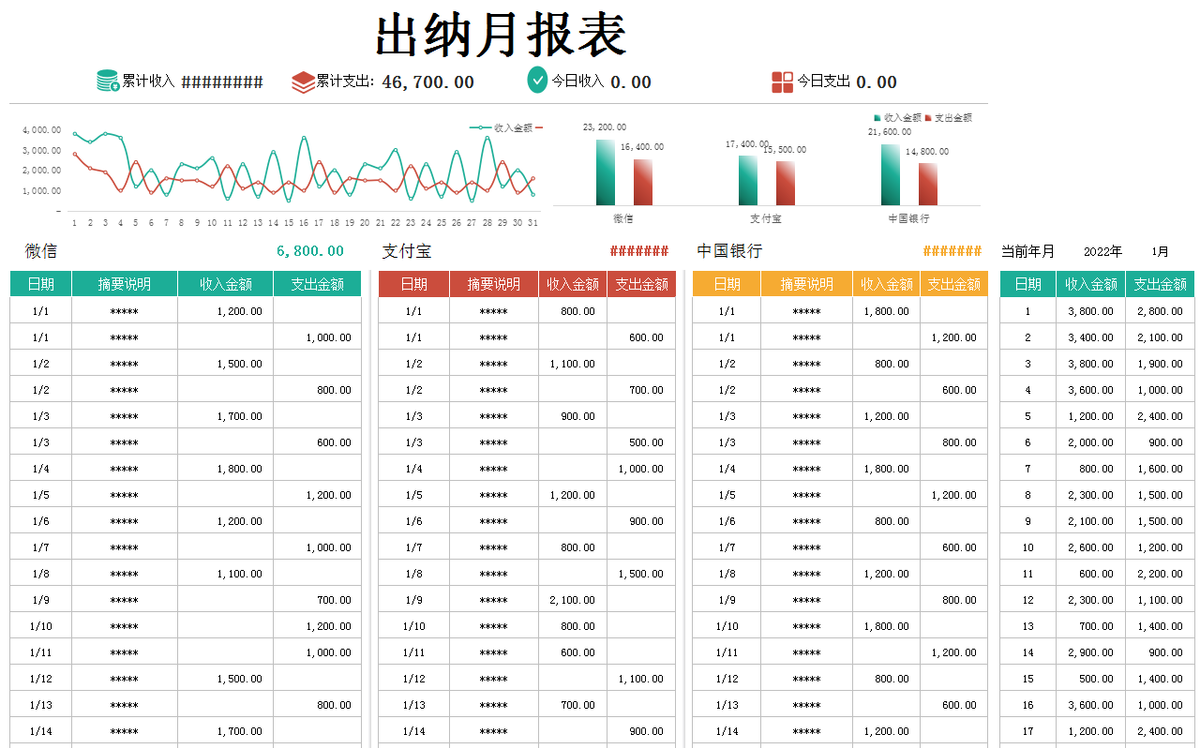Screen dimensions: 1200x748
Task: Select 800.00 in 中国银行 row 1/9
Action: click(x=959, y=600)
